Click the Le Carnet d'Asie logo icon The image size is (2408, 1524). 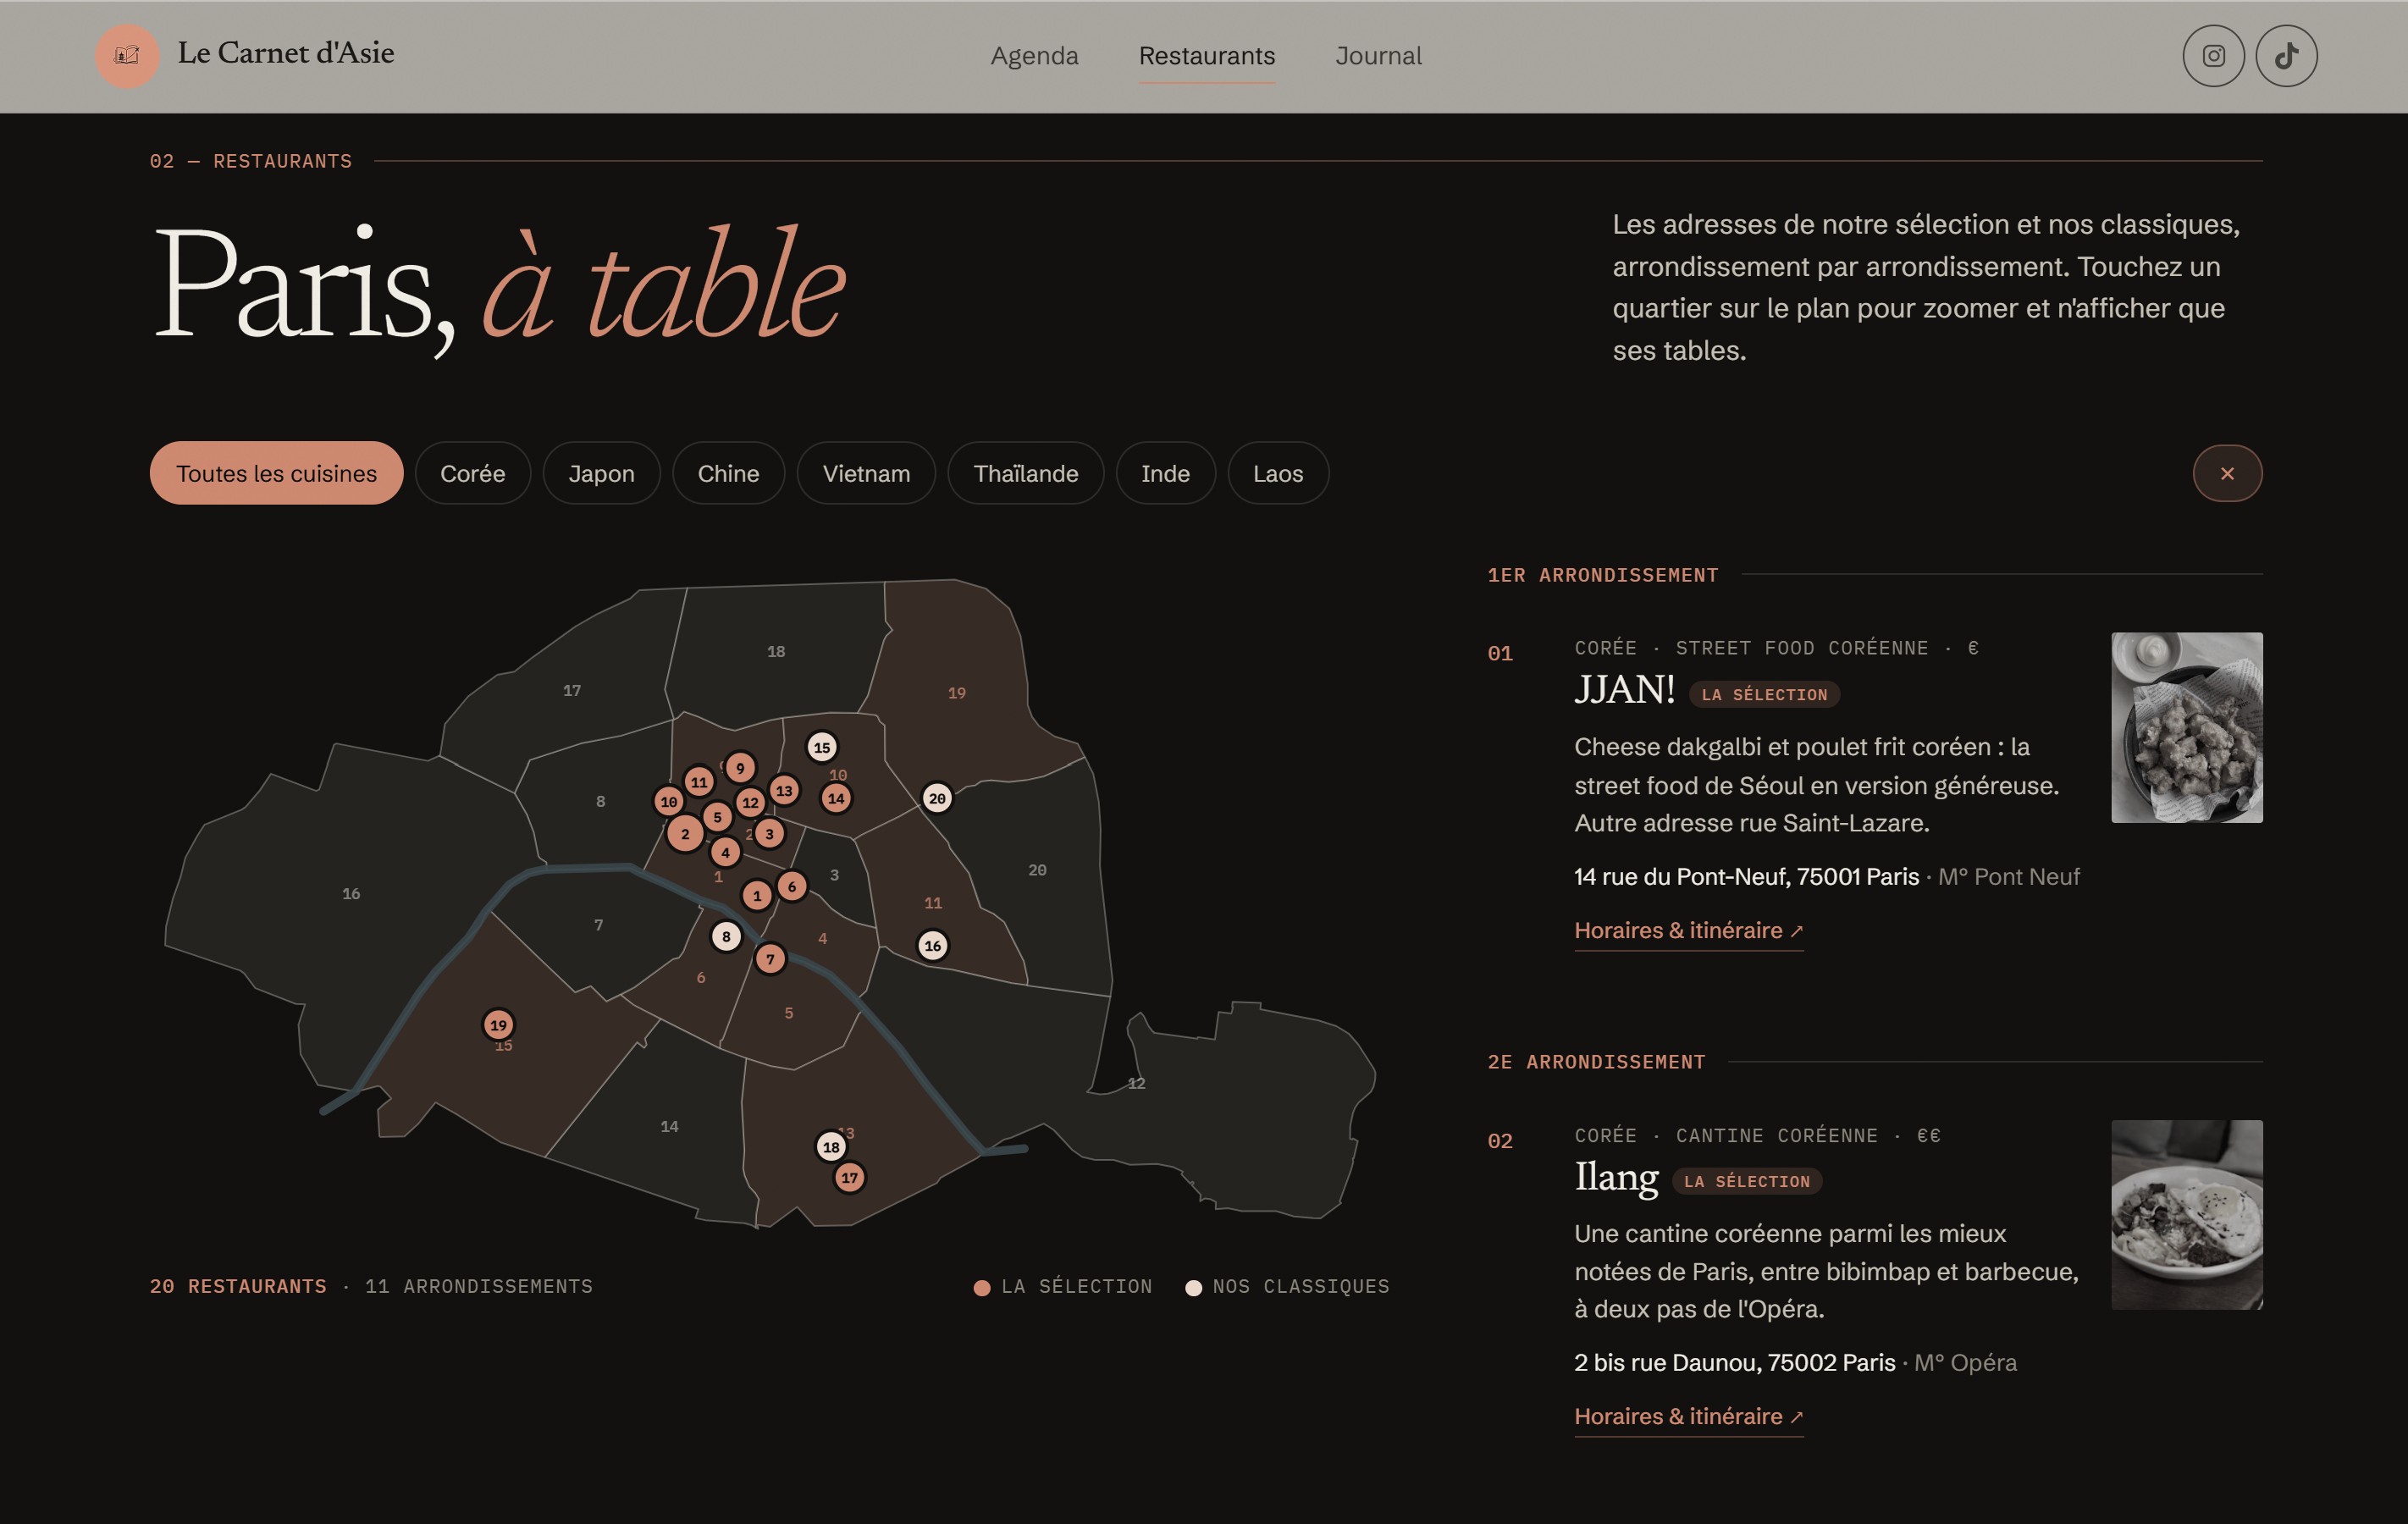pos(127,56)
